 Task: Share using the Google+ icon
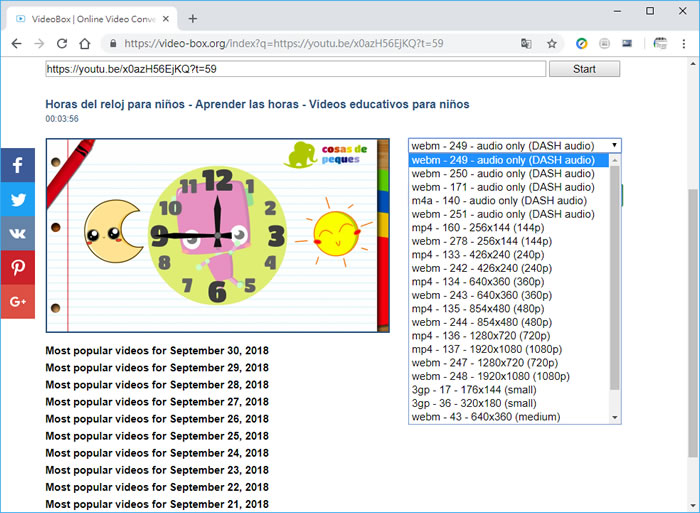(x=17, y=301)
